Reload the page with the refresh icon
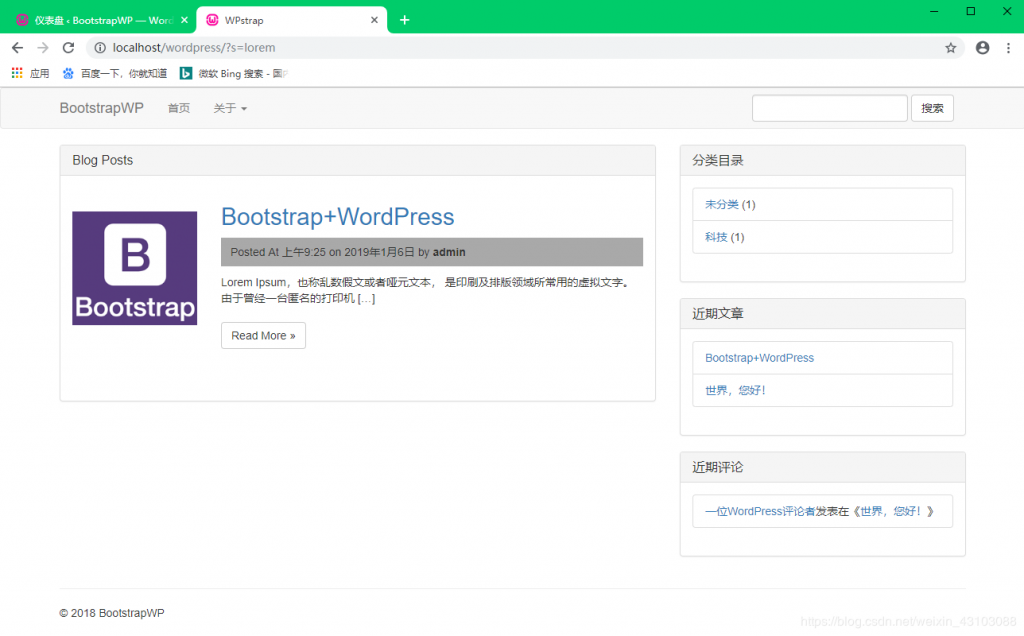Image resolution: width=1024 pixels, height=636 pixels. [x=69, y=48]
